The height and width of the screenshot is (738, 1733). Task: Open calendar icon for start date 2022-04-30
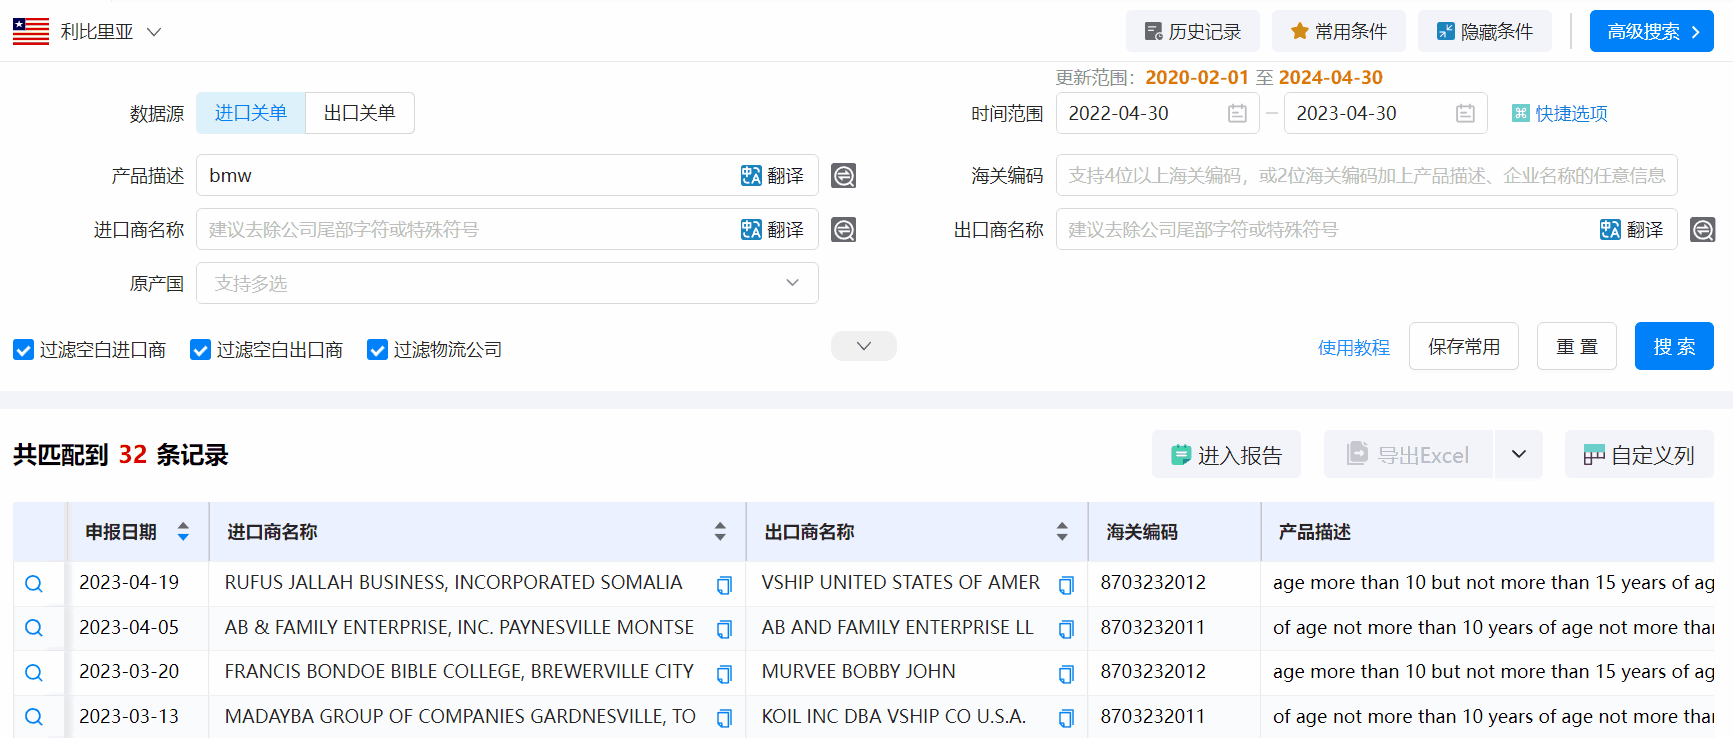pyautogui.click(x=1237, y=114)
